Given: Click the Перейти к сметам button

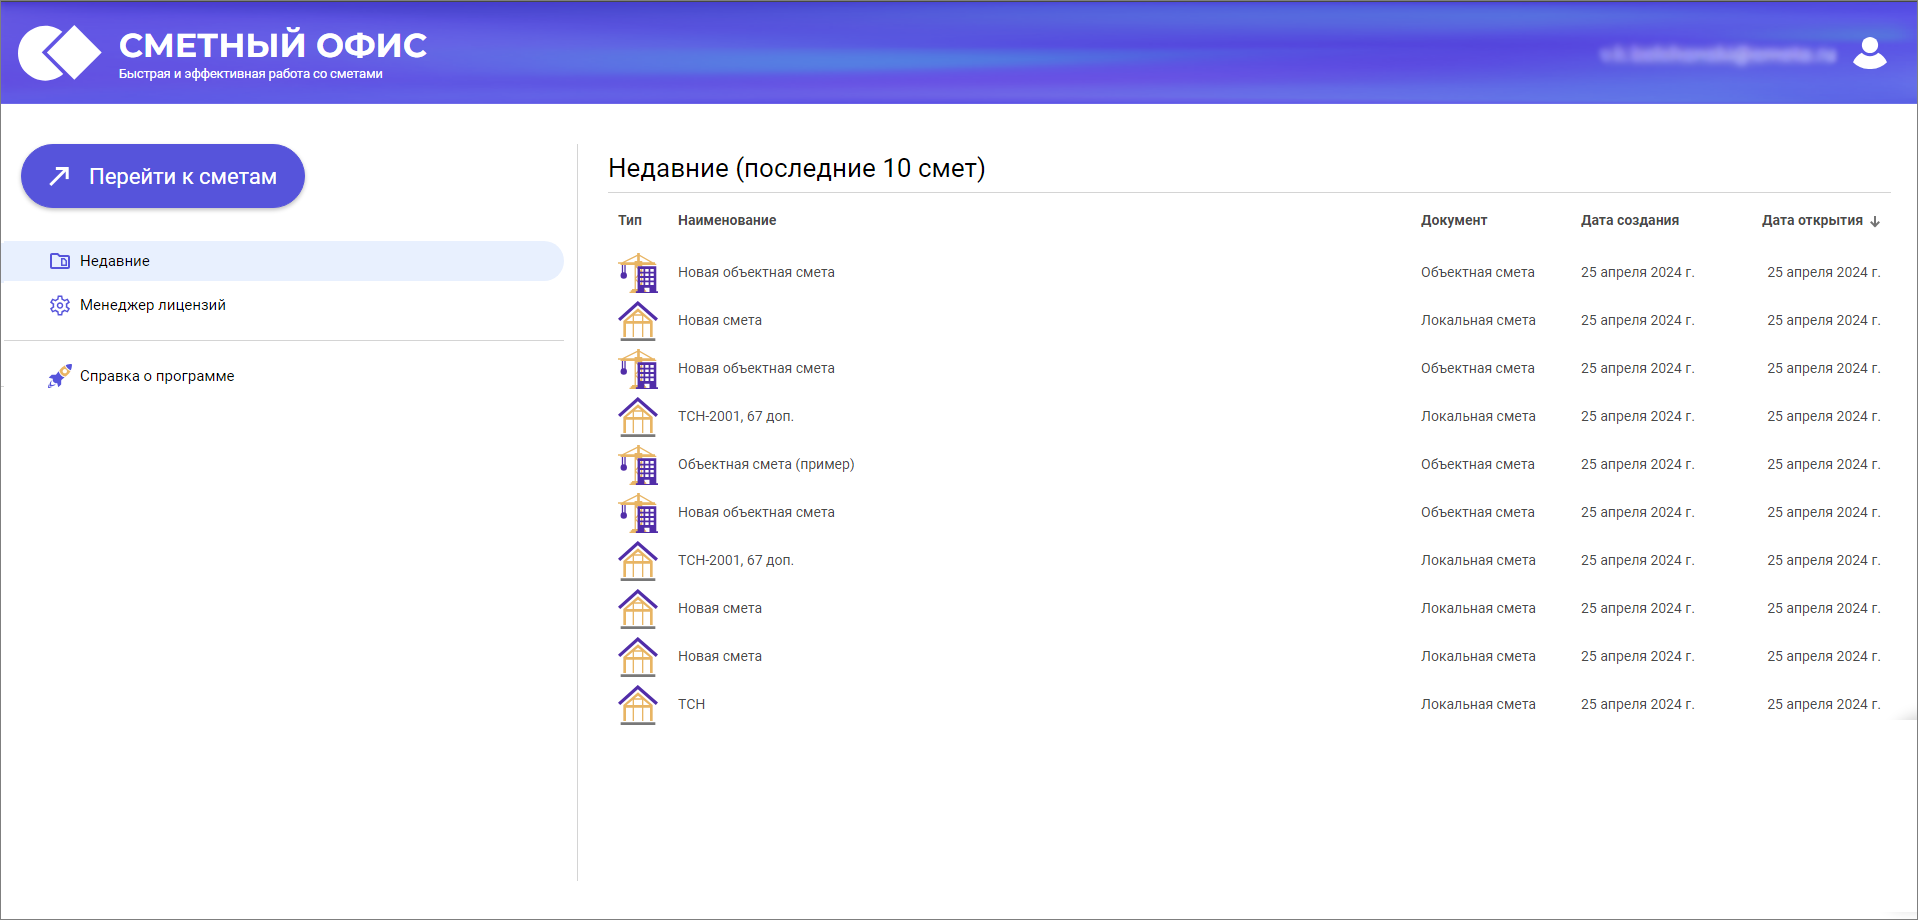Looking at the screenshot, I should coord(162,176).
